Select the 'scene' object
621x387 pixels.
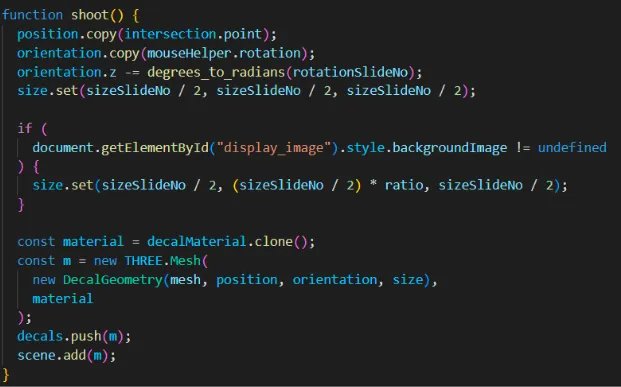coord(36,355)
